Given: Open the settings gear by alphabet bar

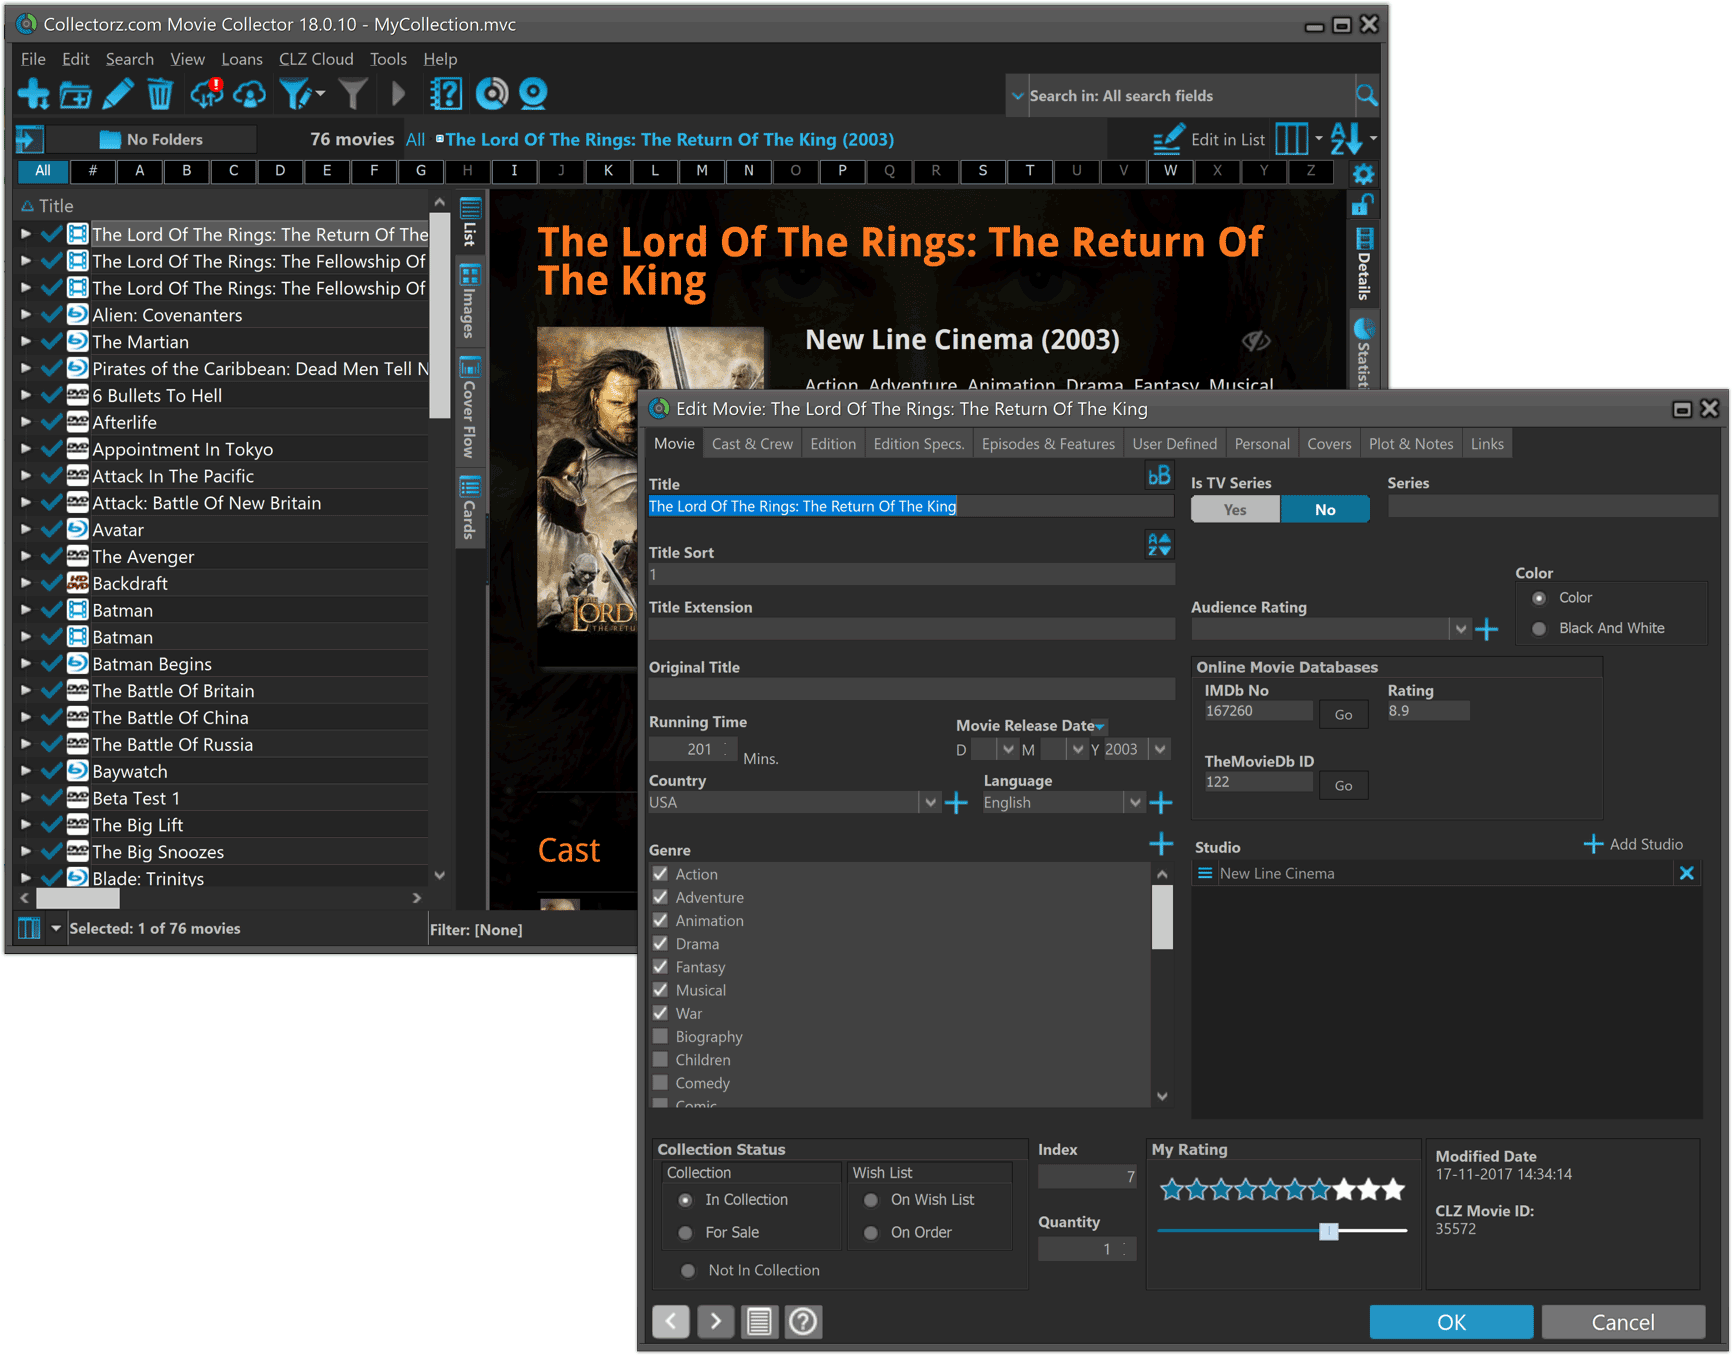Looking at the screenshot, I should click(1363, 174).
